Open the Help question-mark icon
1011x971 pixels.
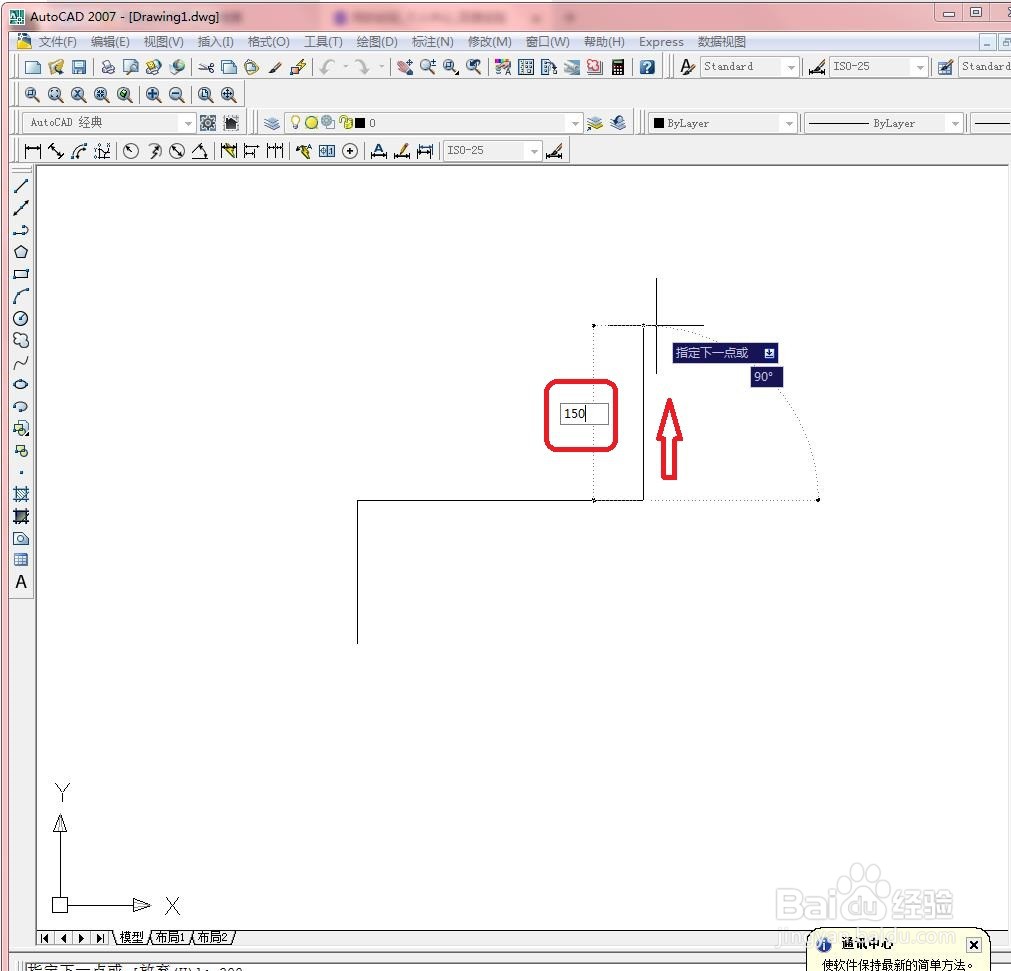[x=647, y=67]
